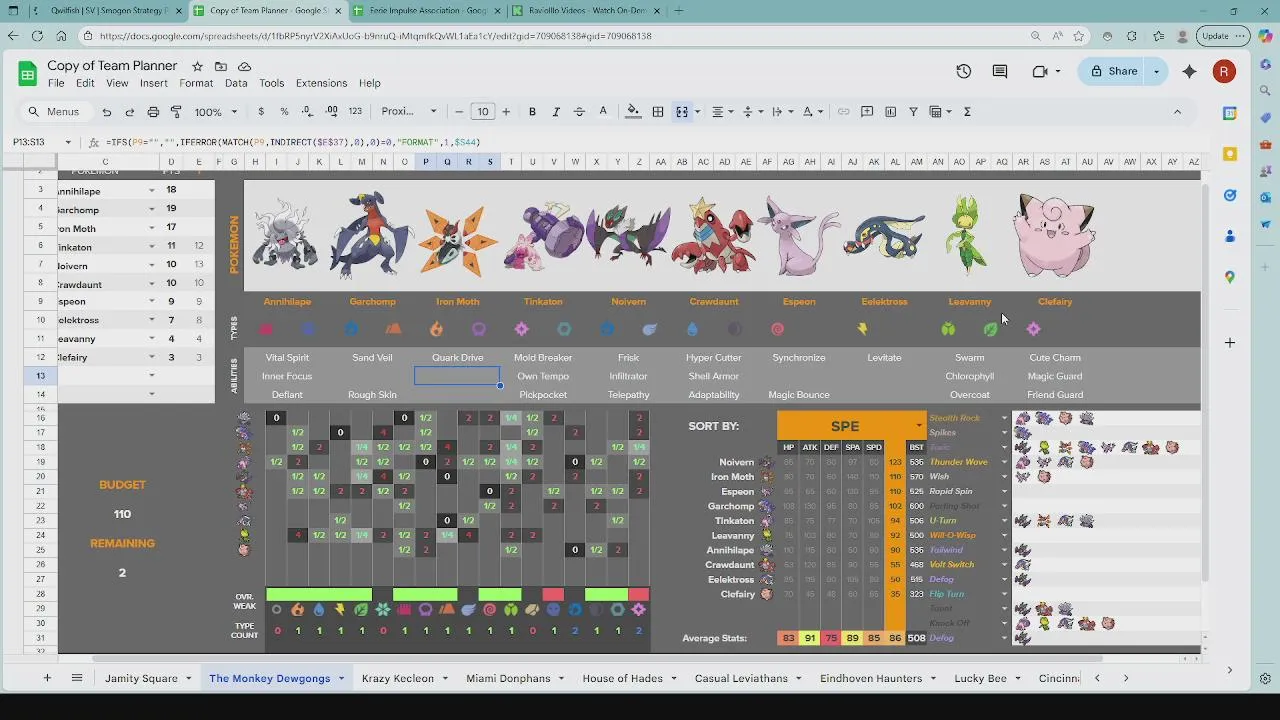Viewport: 1280px width, 720px height.
Task: Decrease decimal places
Action: pyautogui.click(x=308, y=112)
